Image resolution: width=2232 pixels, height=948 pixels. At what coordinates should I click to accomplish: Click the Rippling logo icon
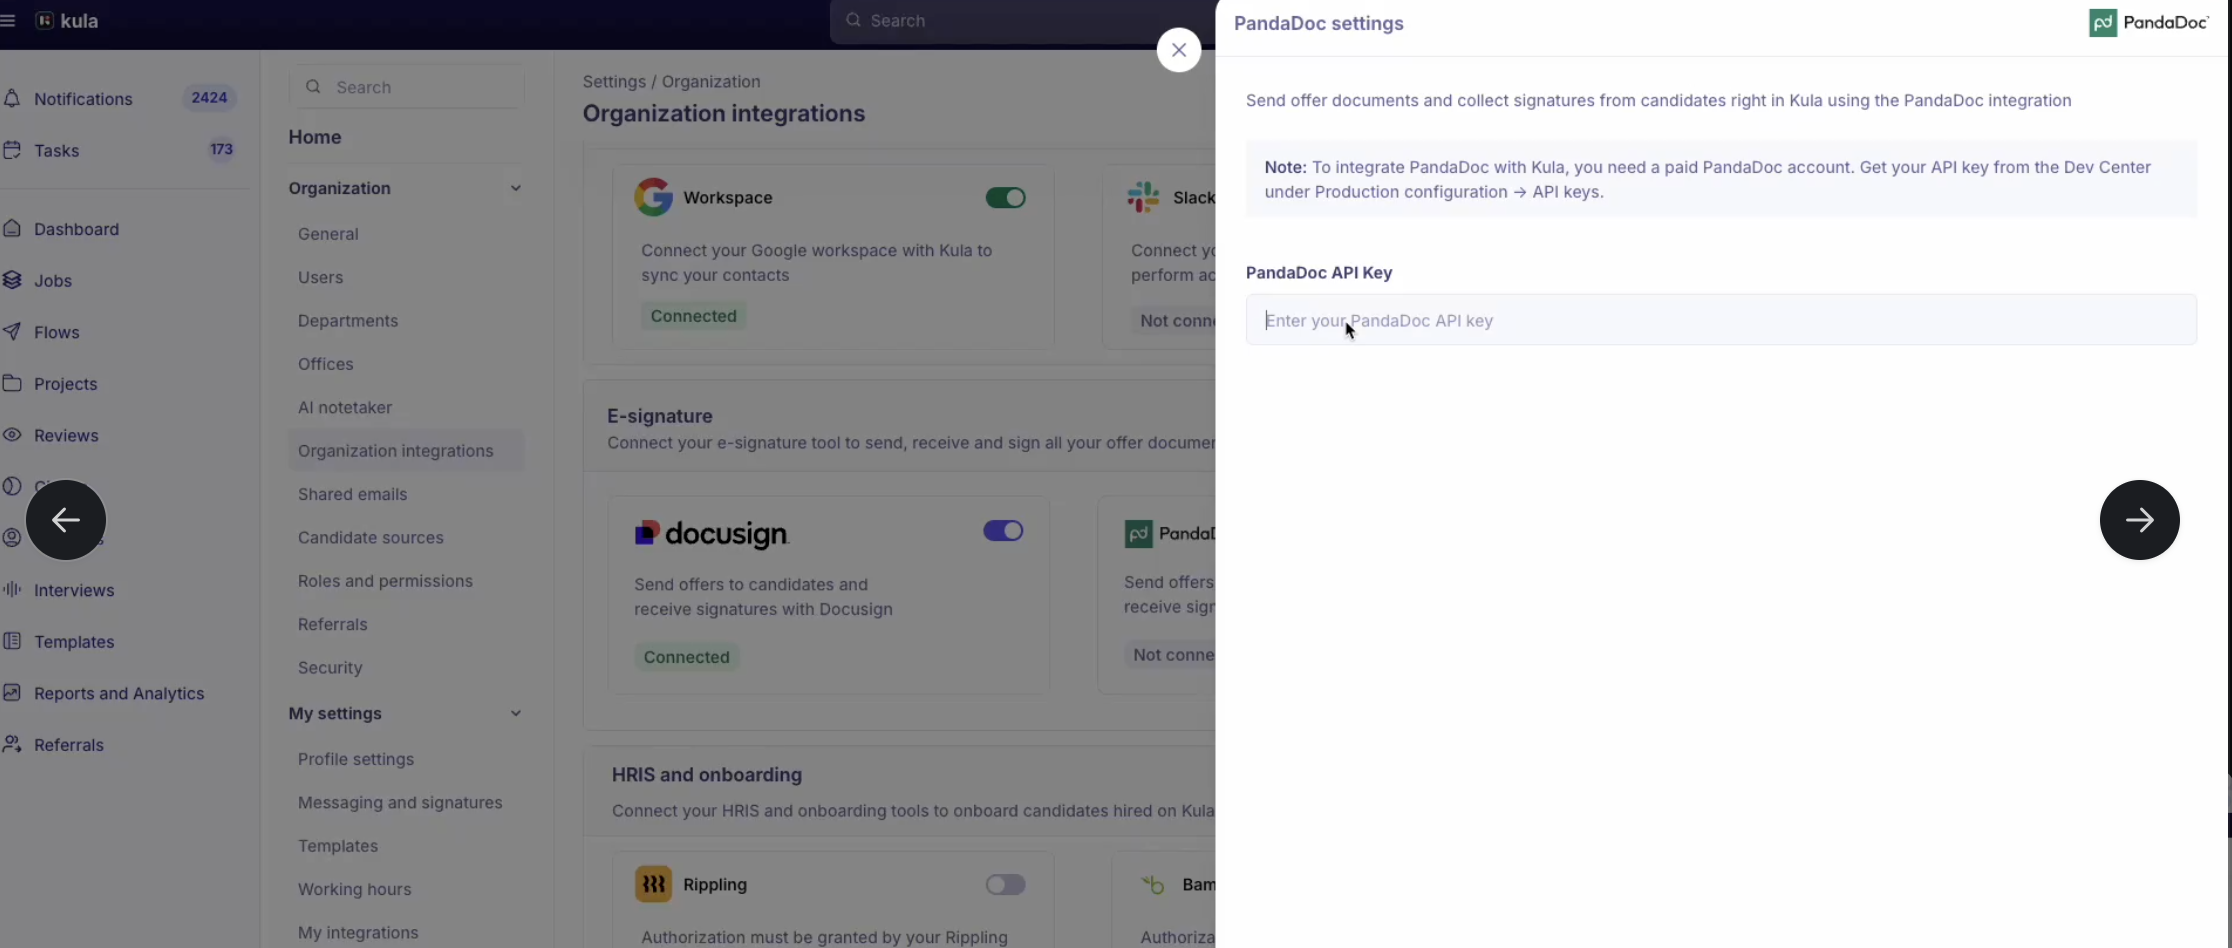653,884
